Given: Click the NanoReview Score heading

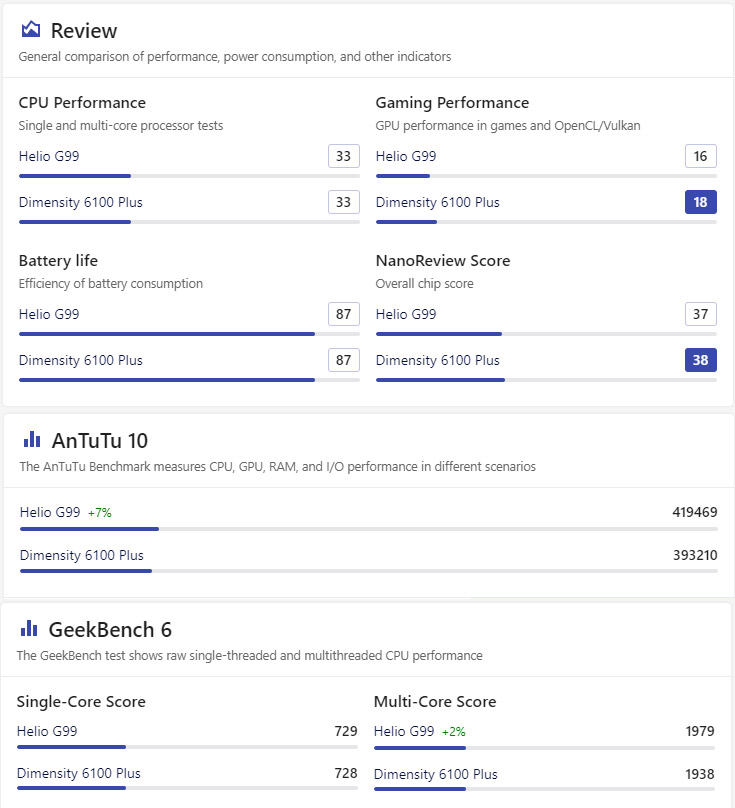Looking at the screenshot, I should [443, 261].
